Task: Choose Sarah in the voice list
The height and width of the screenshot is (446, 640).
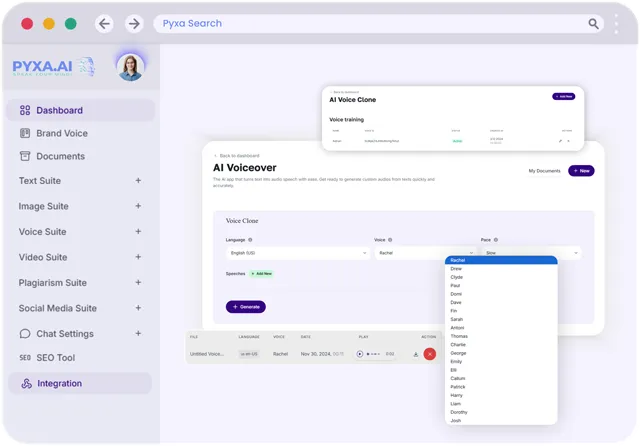Action: 501,320
